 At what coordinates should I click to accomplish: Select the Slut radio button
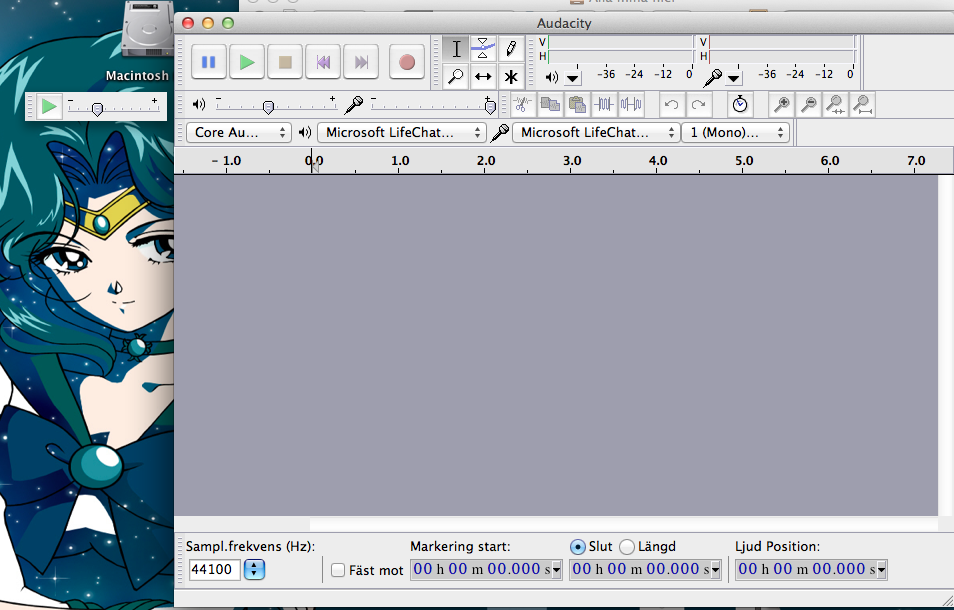coord(577,547)
